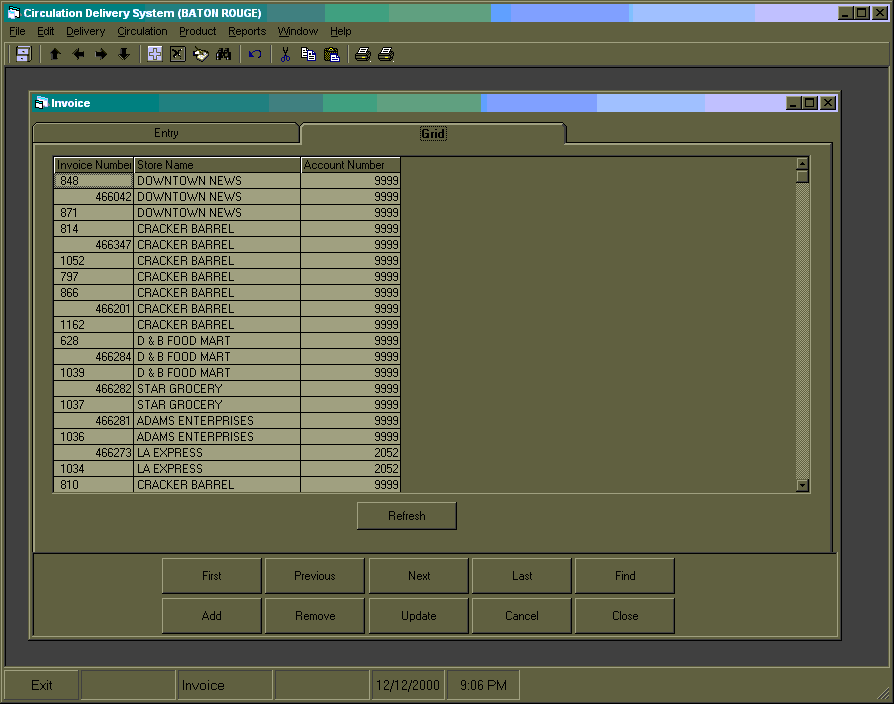Open the Delivery menu

tap(86, 31)
